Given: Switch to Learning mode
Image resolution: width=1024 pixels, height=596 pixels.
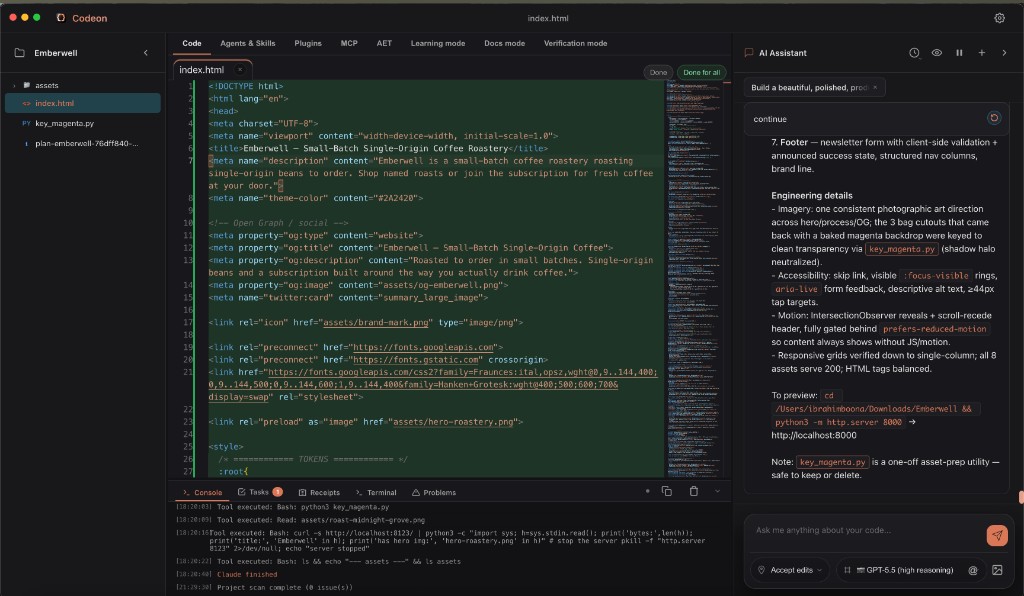Looking at the screenshot, I should 438,43.
